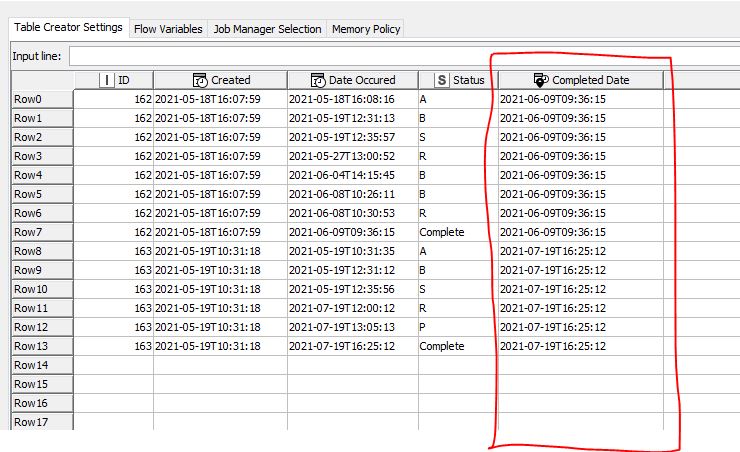740x452 pixels.
Task: Select the Completed Date column header
Action: click(581, 80)
